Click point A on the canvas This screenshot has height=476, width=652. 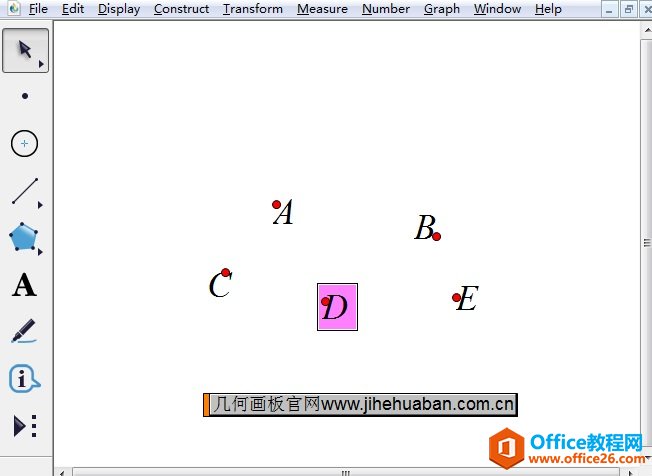[277, 205]
